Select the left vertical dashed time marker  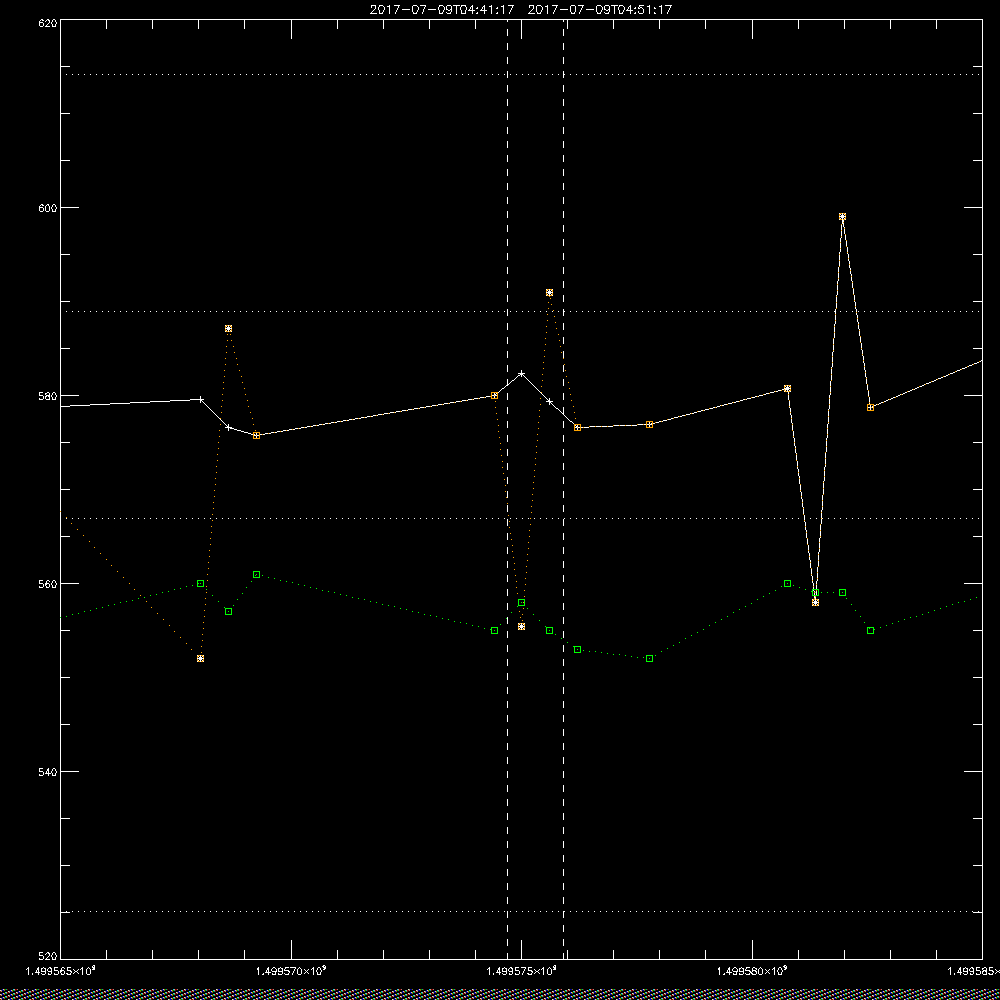[x=508, y=489]
